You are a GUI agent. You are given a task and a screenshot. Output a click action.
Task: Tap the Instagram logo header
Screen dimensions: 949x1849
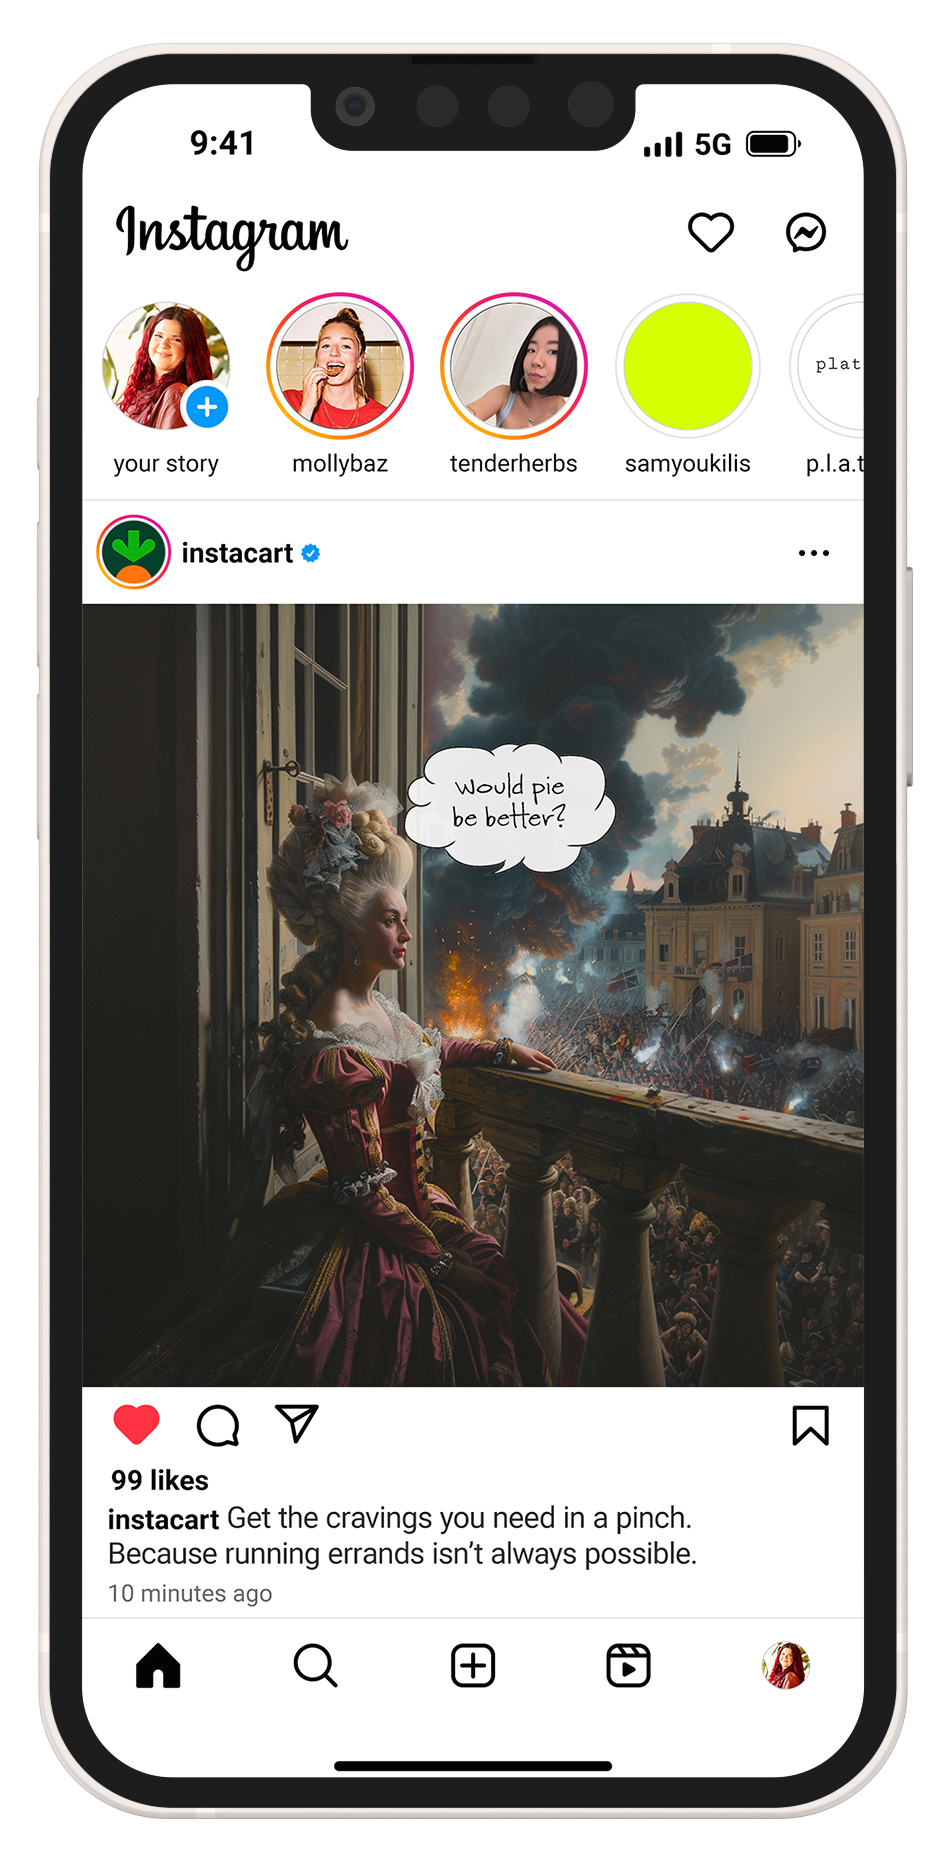[x=232, y=235]
